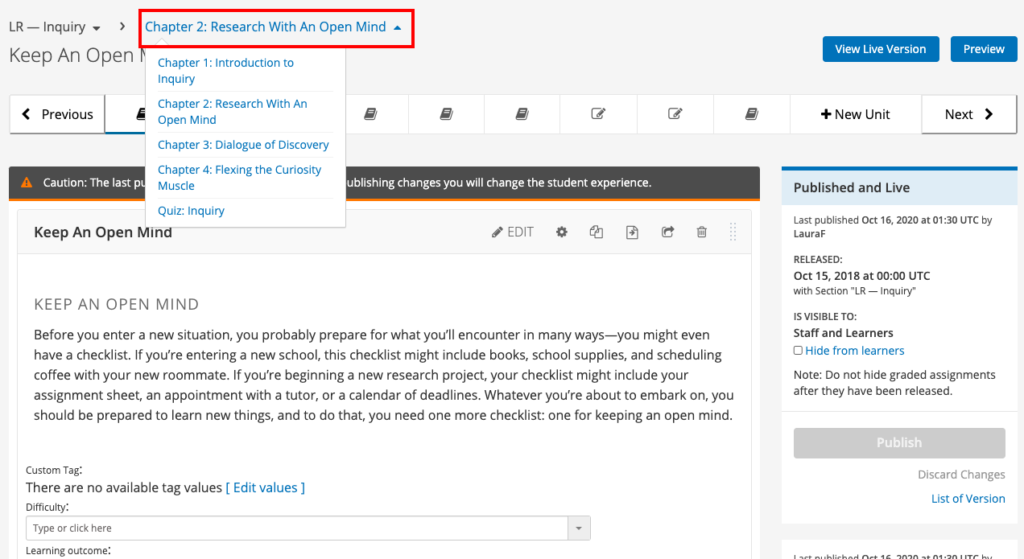Choose Chapter 2: Research With An Open Mind menu entry

click(x=232, y=112)
